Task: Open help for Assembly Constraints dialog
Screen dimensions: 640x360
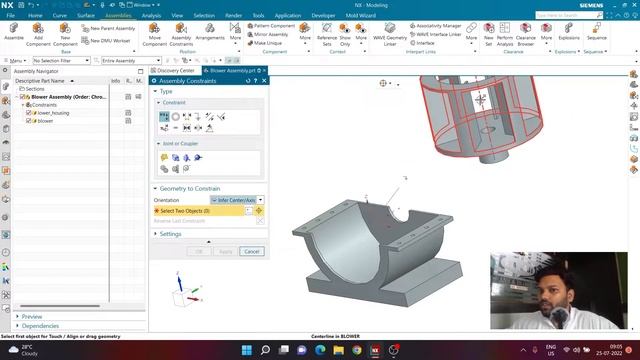Action: (x=256, y=81)
